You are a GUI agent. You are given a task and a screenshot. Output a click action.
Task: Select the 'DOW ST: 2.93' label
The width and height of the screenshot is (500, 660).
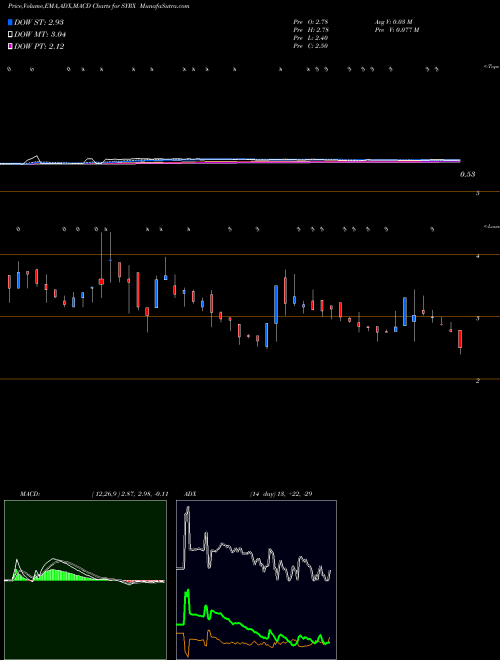tap(39, 22)
